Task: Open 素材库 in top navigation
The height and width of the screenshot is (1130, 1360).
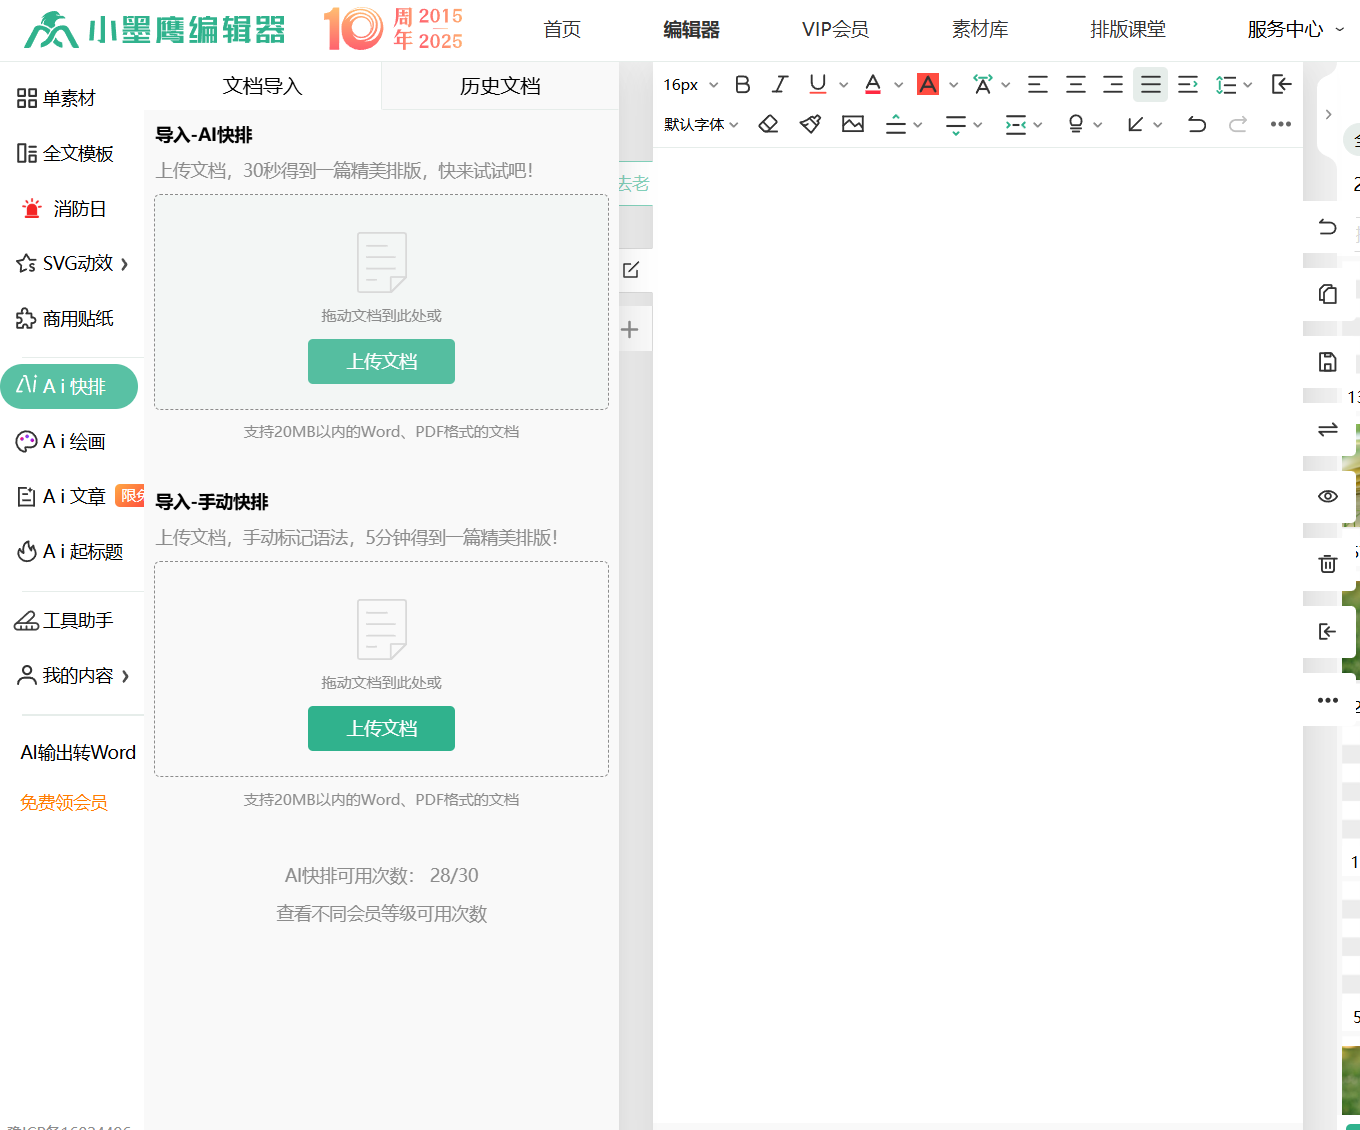Action: (x=980, y=30)
